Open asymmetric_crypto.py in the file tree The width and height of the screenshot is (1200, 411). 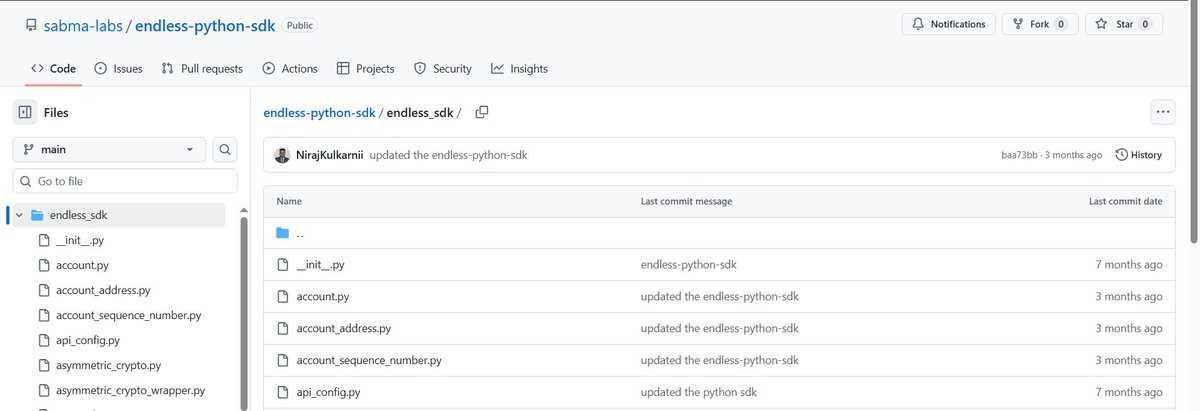[108, 365]
